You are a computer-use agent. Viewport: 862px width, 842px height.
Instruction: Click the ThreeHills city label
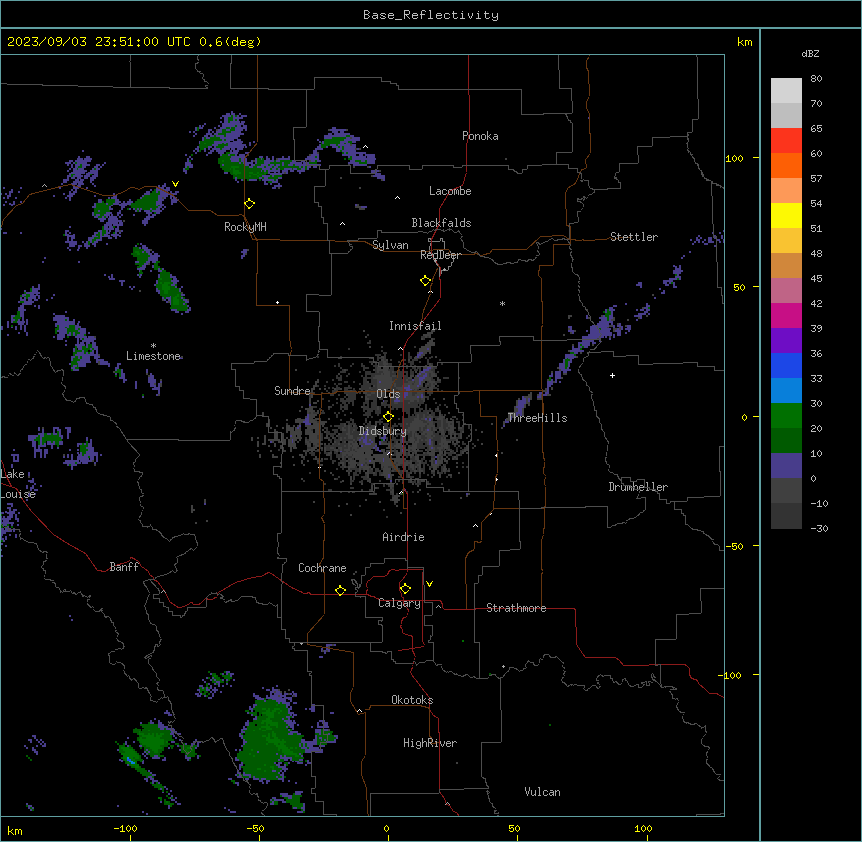point(537,418)
